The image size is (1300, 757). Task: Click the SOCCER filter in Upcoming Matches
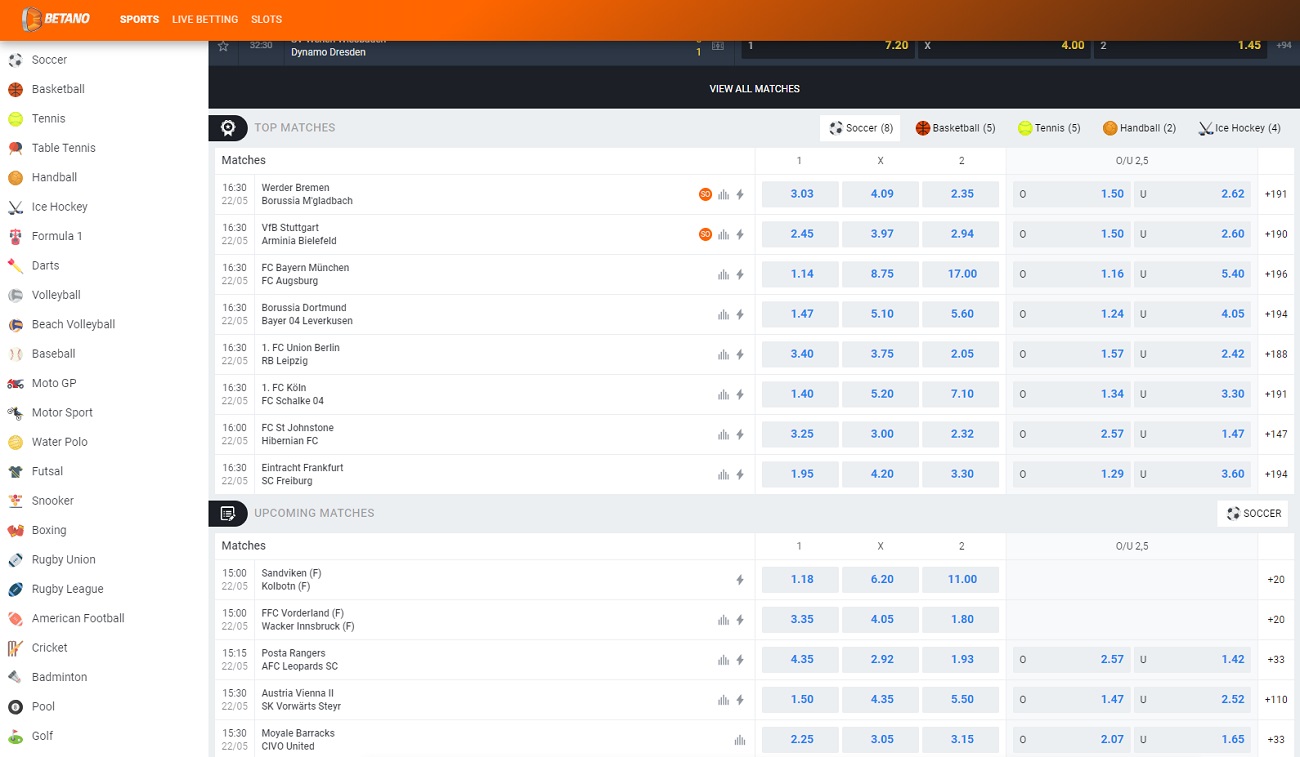click(1253, 513)
